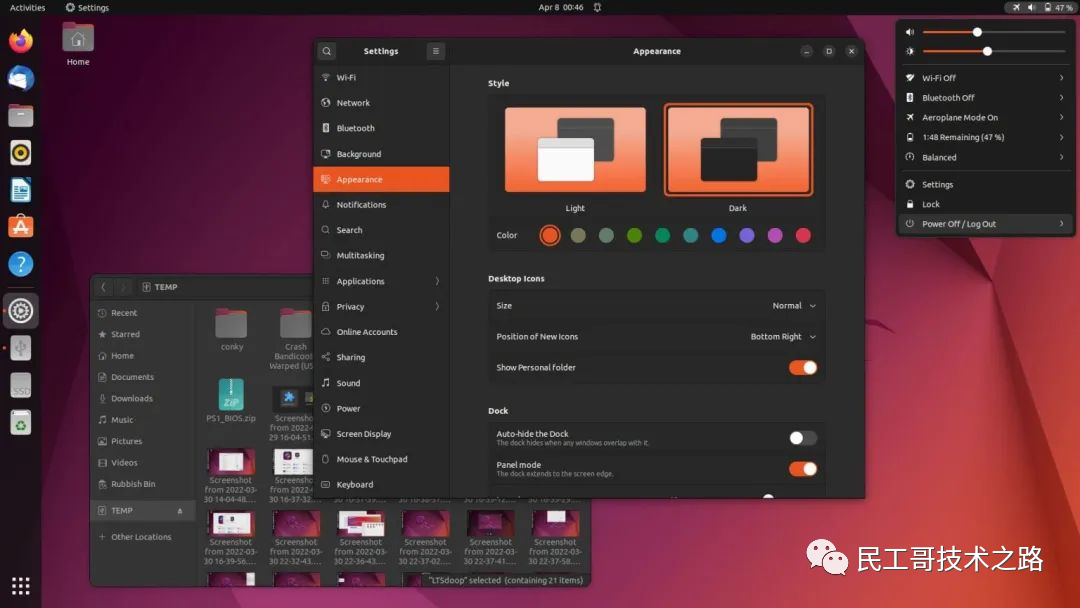The width and height of the screenshot is (1080, 608).
Task: Select Multitasking in the Settings sidebar
Action: pyautogui.click(x=381, y=256)
